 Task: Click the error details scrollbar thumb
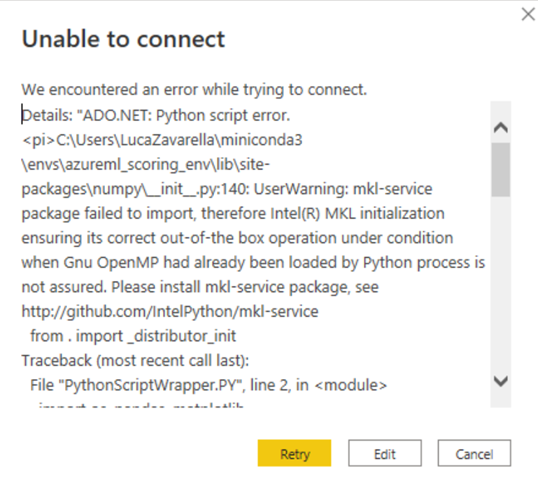tap(501, 170)
